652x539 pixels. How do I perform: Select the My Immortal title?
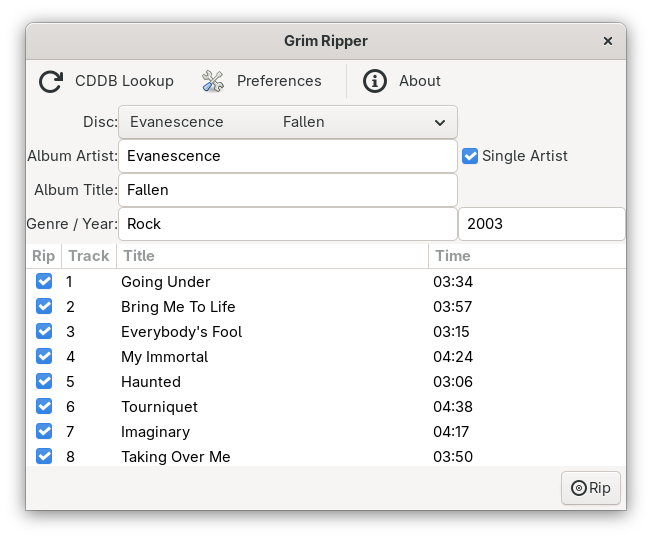pos(164,356)
